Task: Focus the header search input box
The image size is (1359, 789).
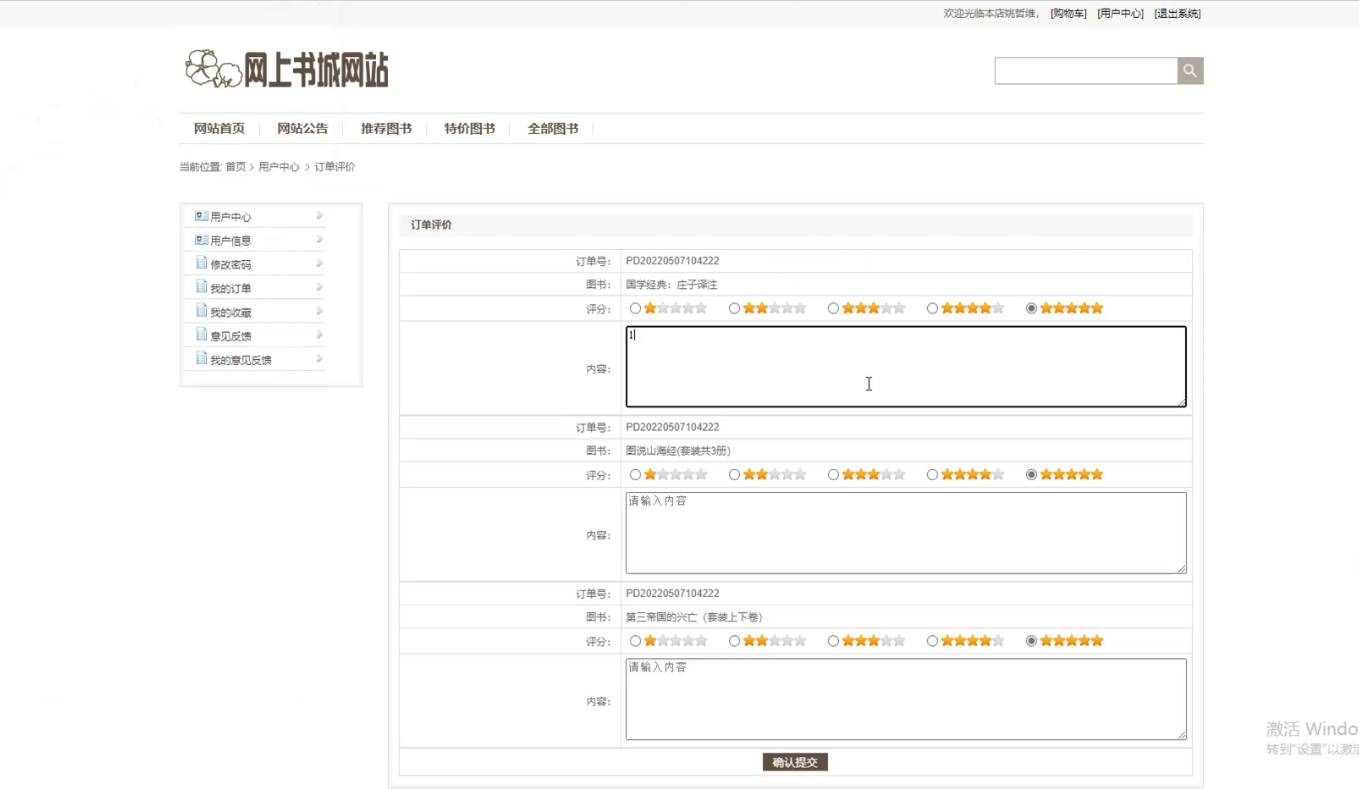Action: click(1086, 71)
